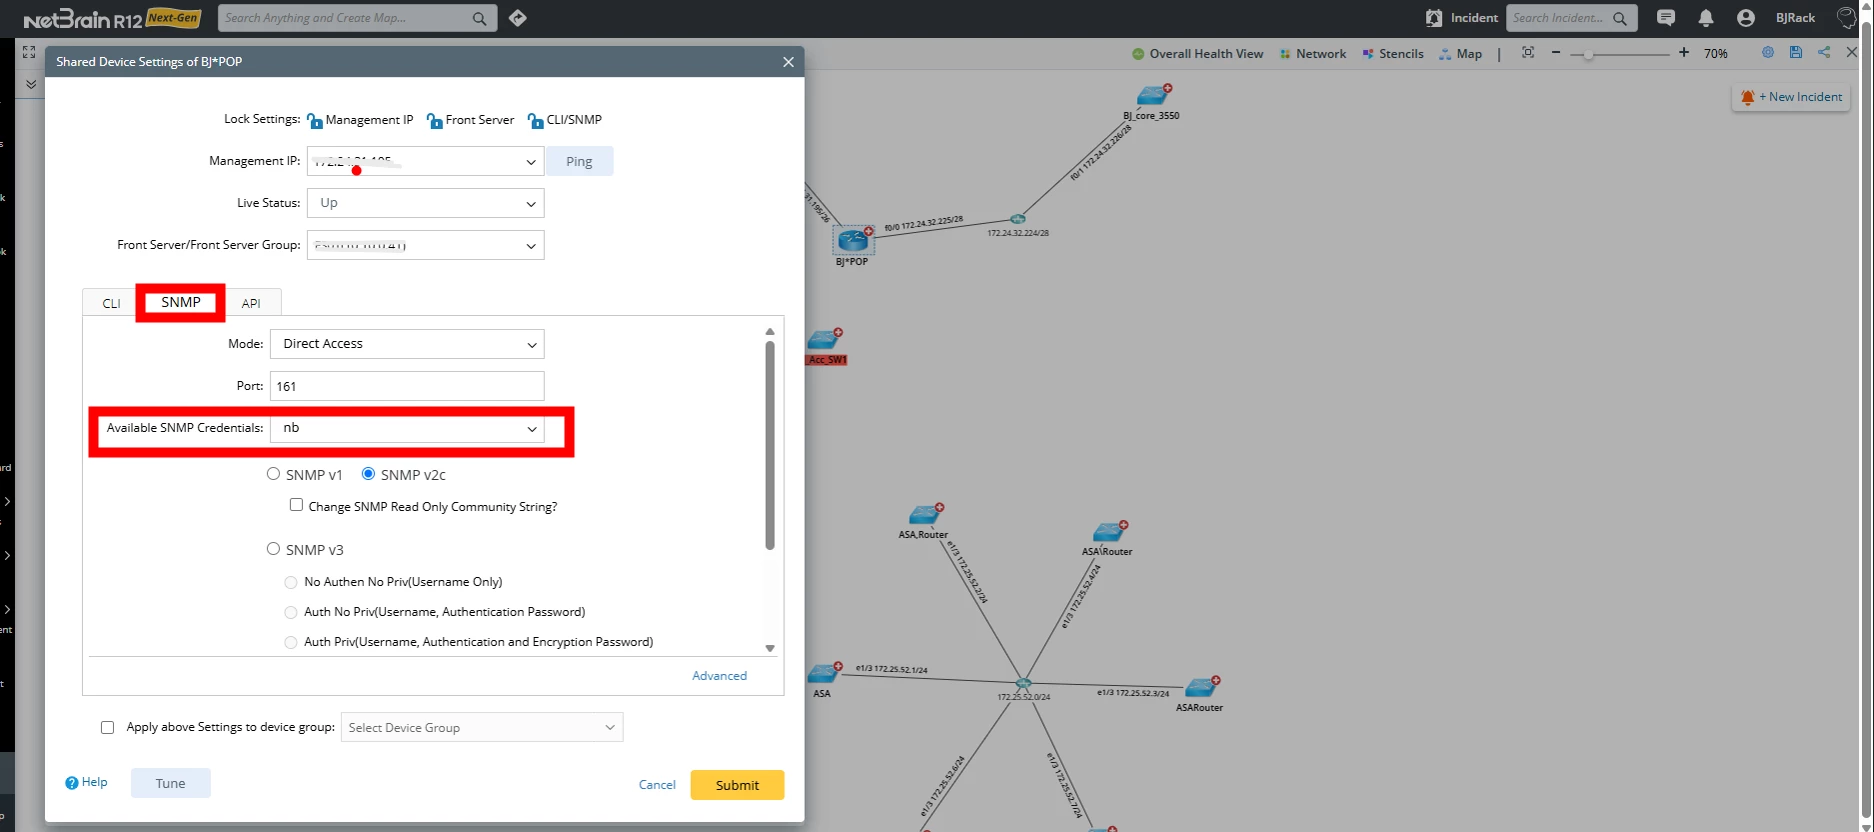Select the Acc_SW1 switch icon
Screen dimensions: 1874x832
point(824,340)
